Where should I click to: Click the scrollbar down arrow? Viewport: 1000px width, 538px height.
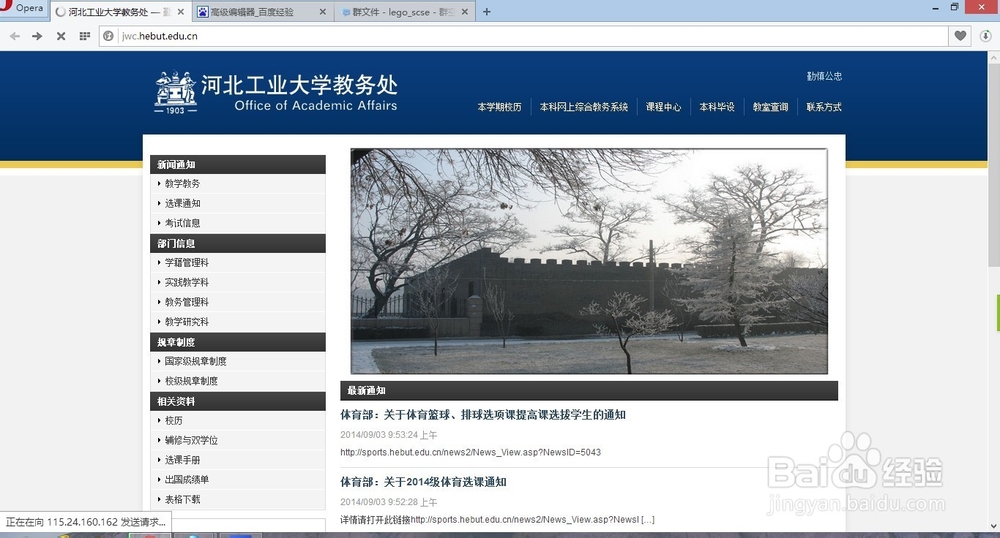(994, 526)
